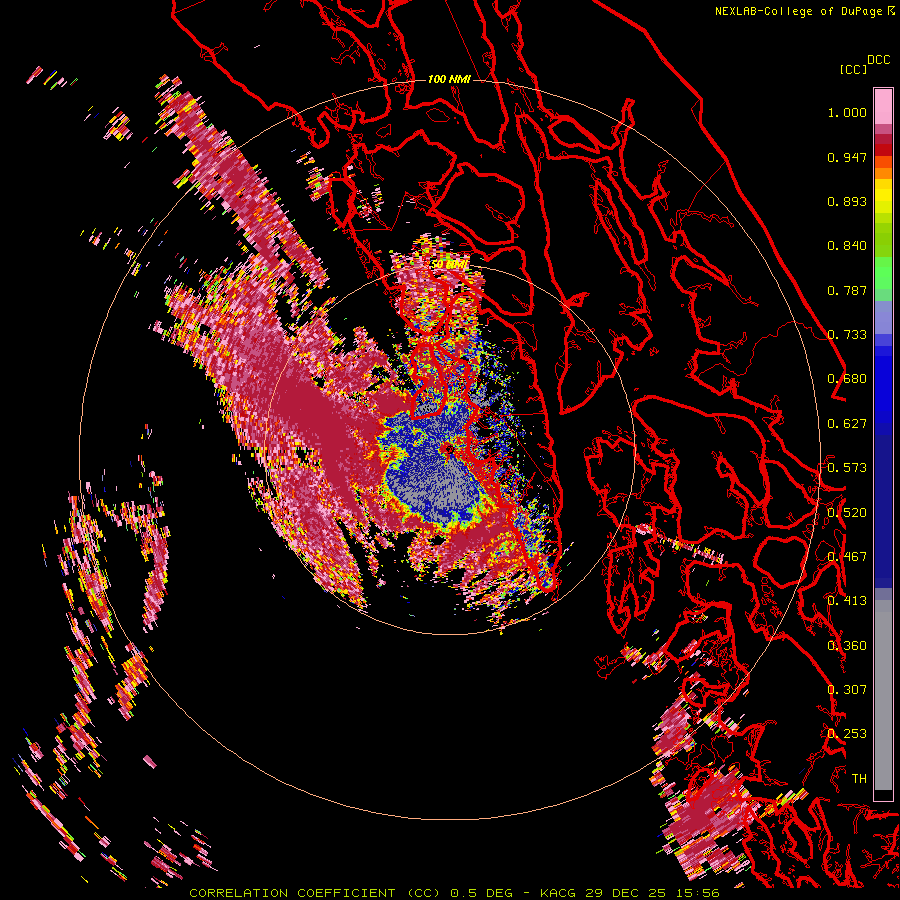
Task: Select the 0.840 legend value
Action: point(847,246)
